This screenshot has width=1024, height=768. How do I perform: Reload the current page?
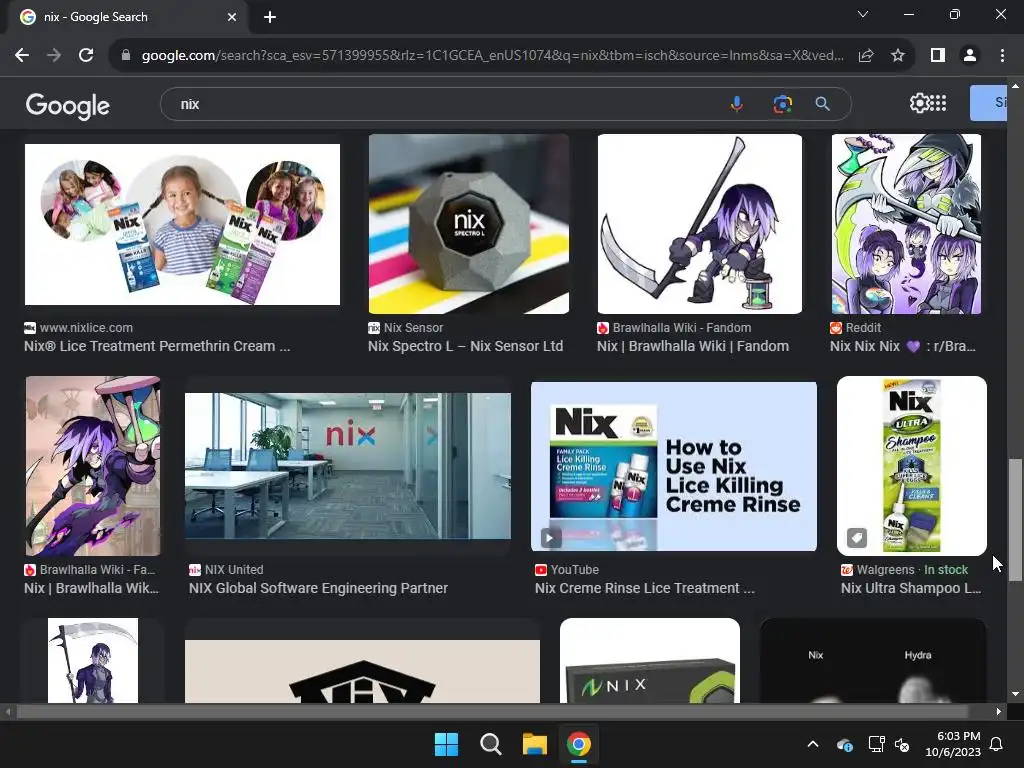[x=86, y=56]
